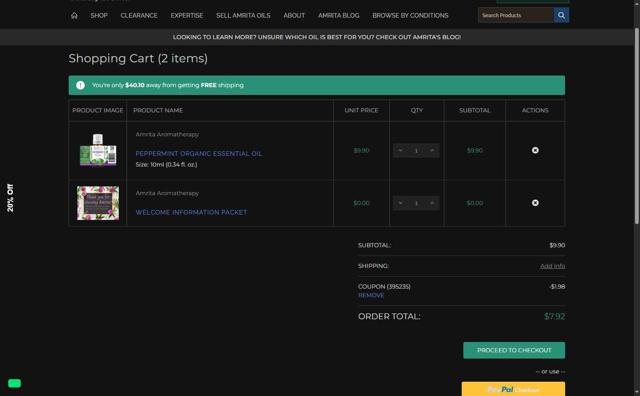Visit AMRITA BLOG in navigation
The image size is (640, 396).
tap(338, 16)
